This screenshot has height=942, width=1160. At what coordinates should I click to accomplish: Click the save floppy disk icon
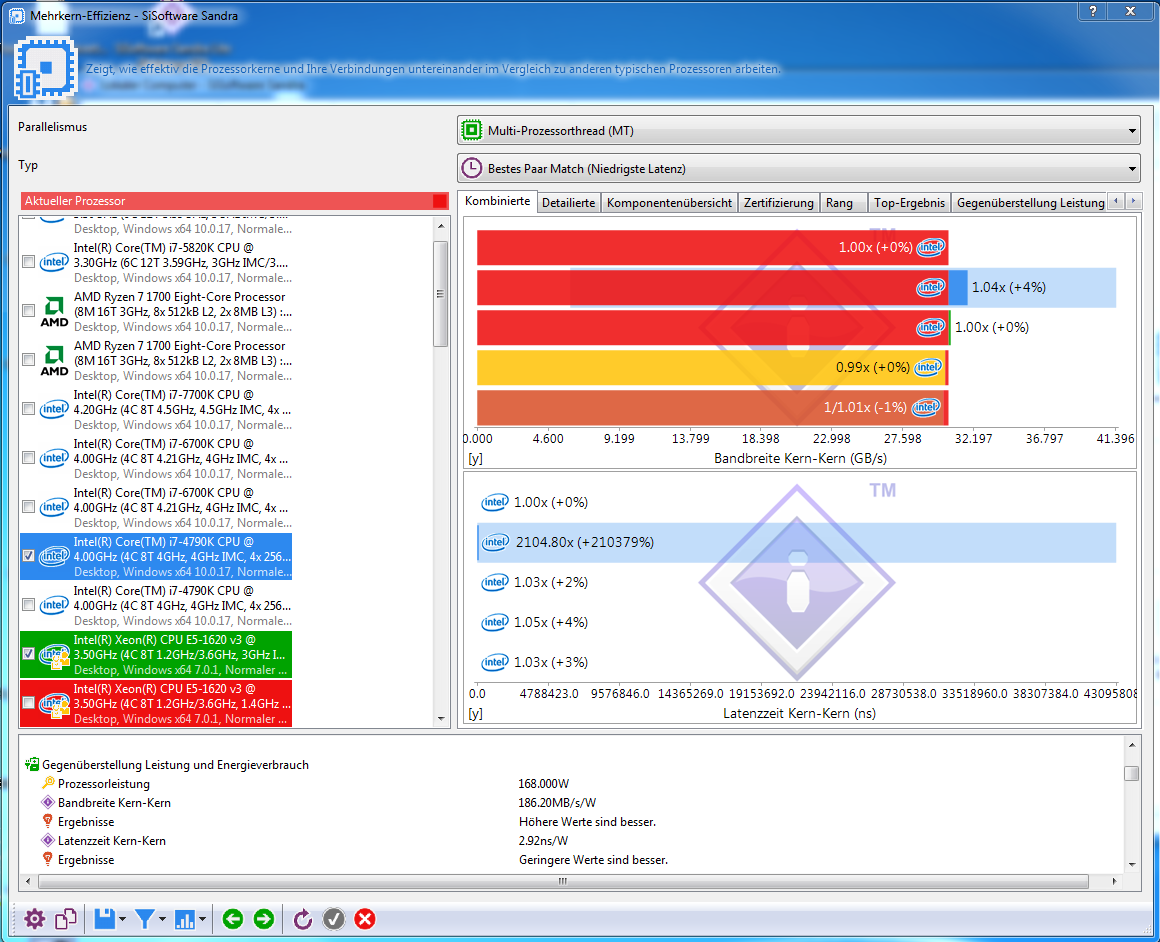[x=104, y=919]
